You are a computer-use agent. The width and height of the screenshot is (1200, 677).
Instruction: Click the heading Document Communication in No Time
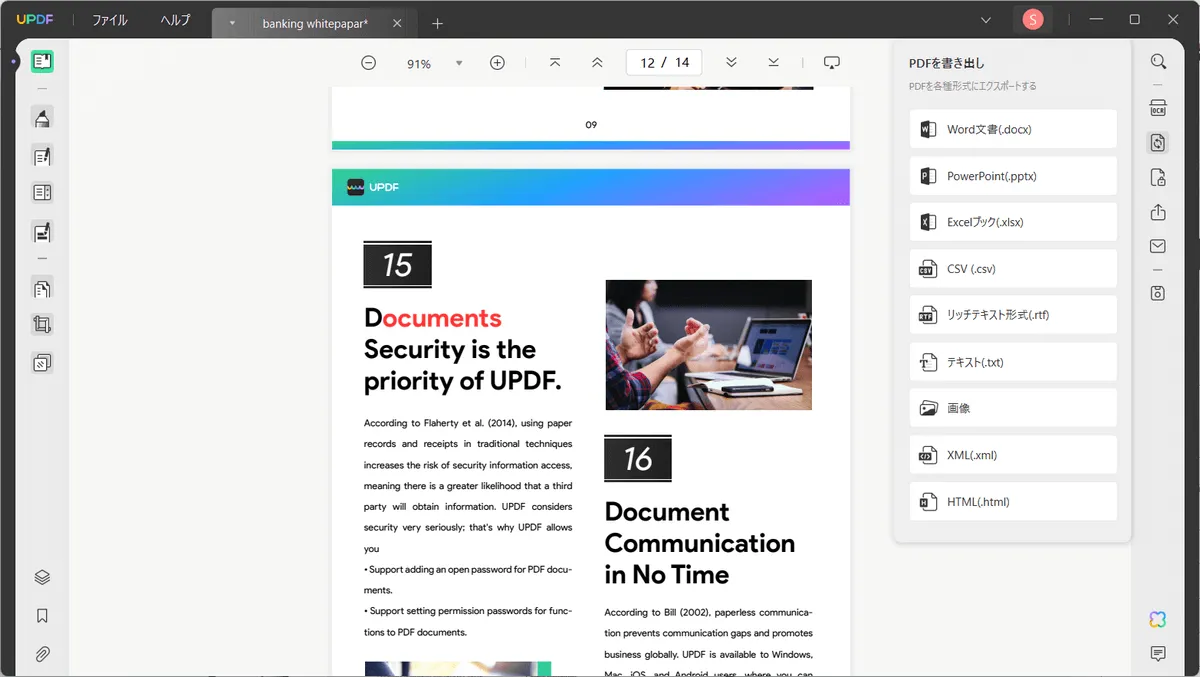tap(700, 543)
